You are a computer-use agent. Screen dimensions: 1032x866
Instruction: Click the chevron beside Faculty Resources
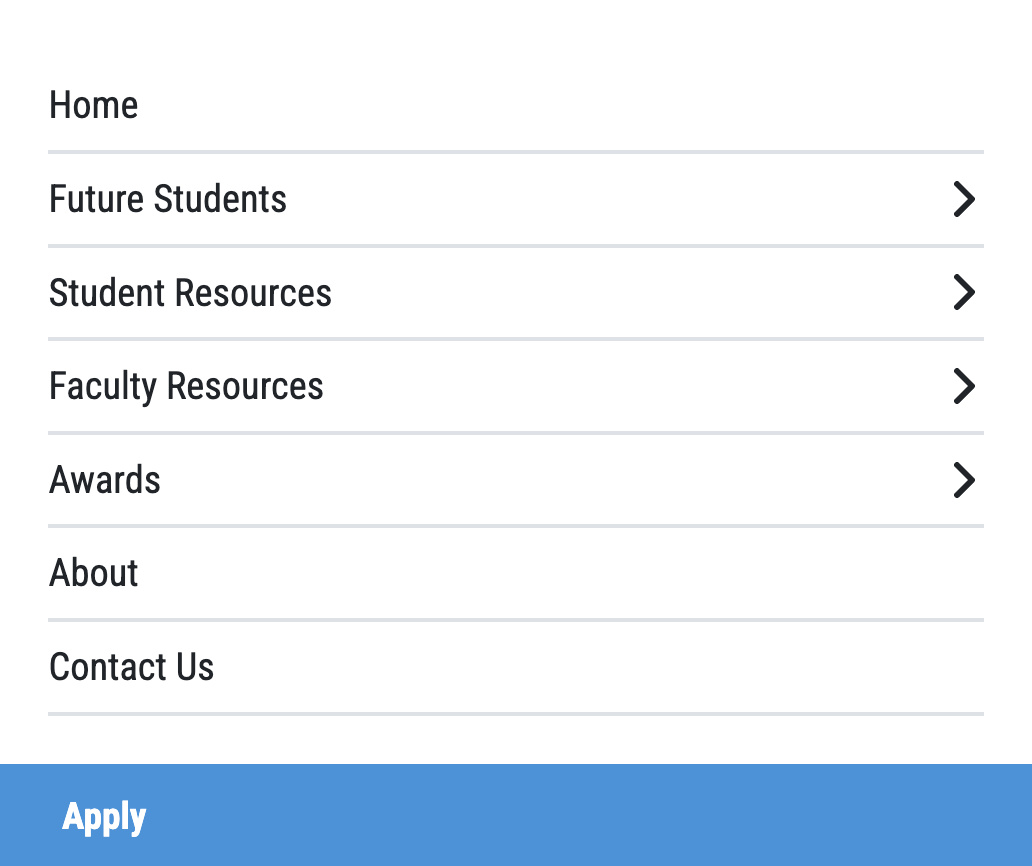click(x=963, y=386)
